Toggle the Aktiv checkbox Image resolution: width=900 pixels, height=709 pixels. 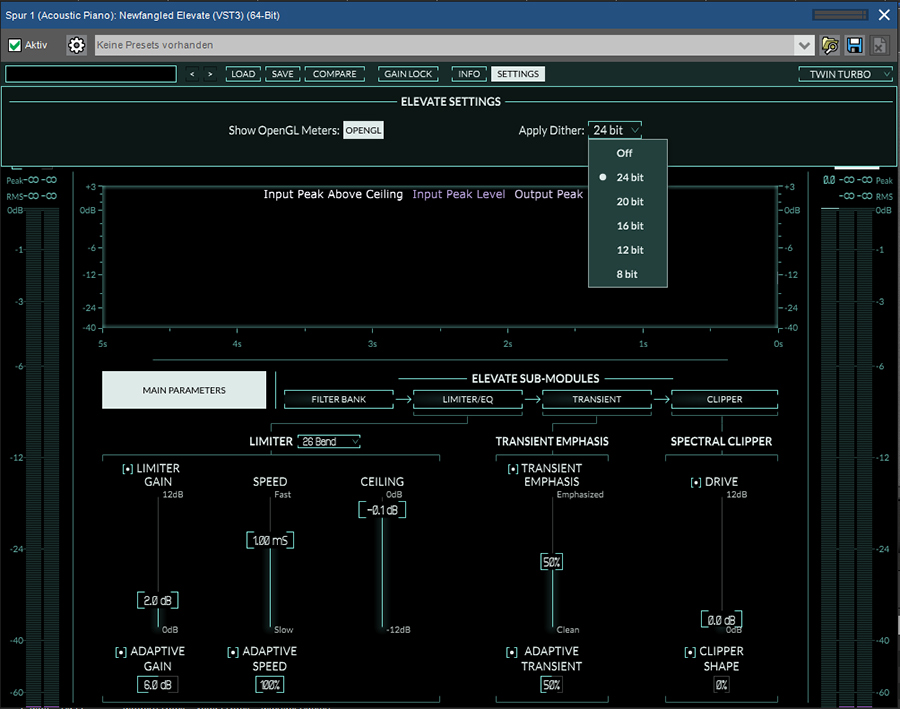[x=15, y=45]
